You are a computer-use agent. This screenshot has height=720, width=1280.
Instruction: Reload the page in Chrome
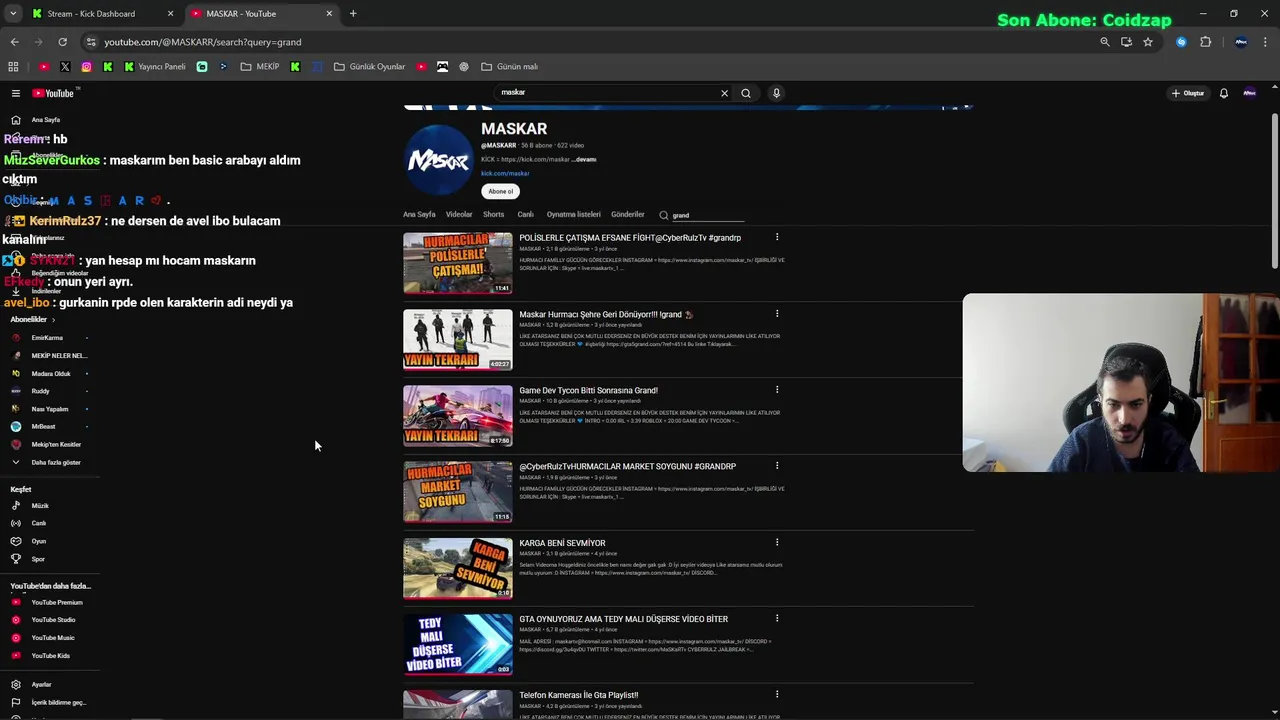tap(62, 42)
